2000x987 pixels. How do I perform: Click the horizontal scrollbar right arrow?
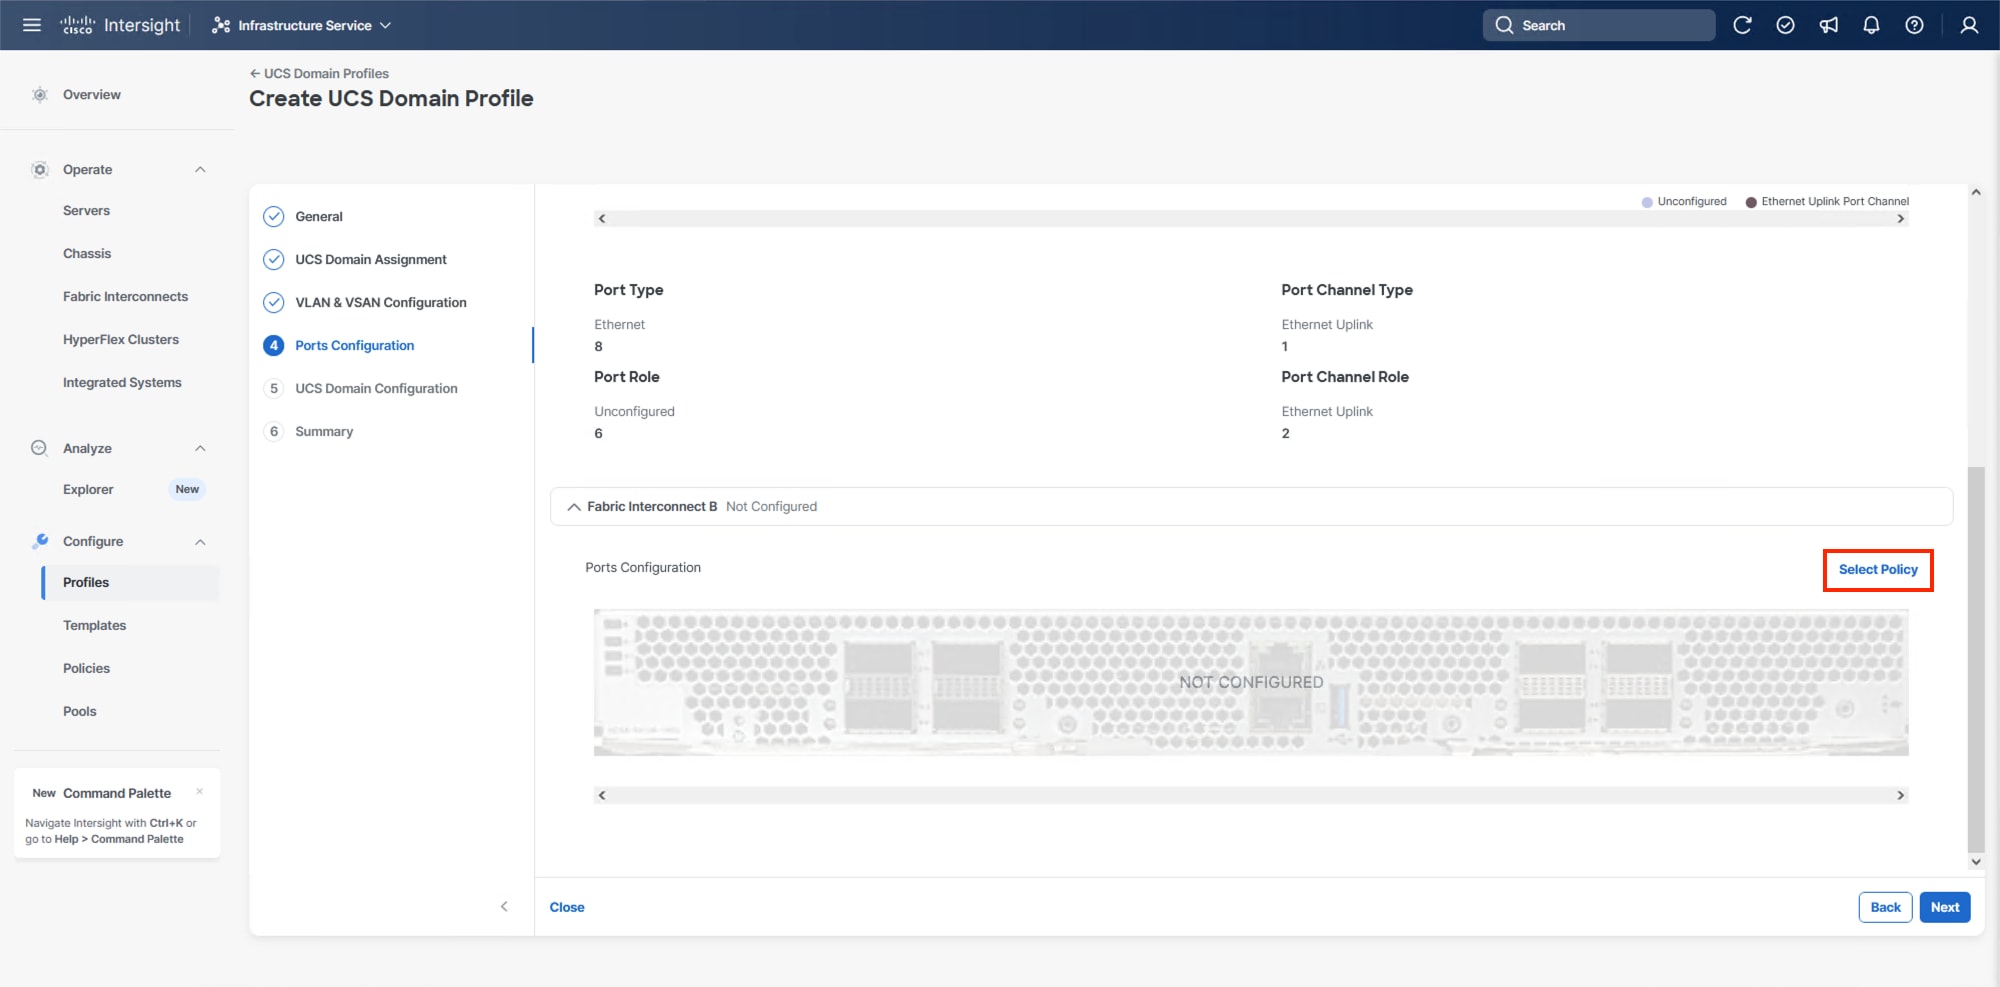[1901, 795]
